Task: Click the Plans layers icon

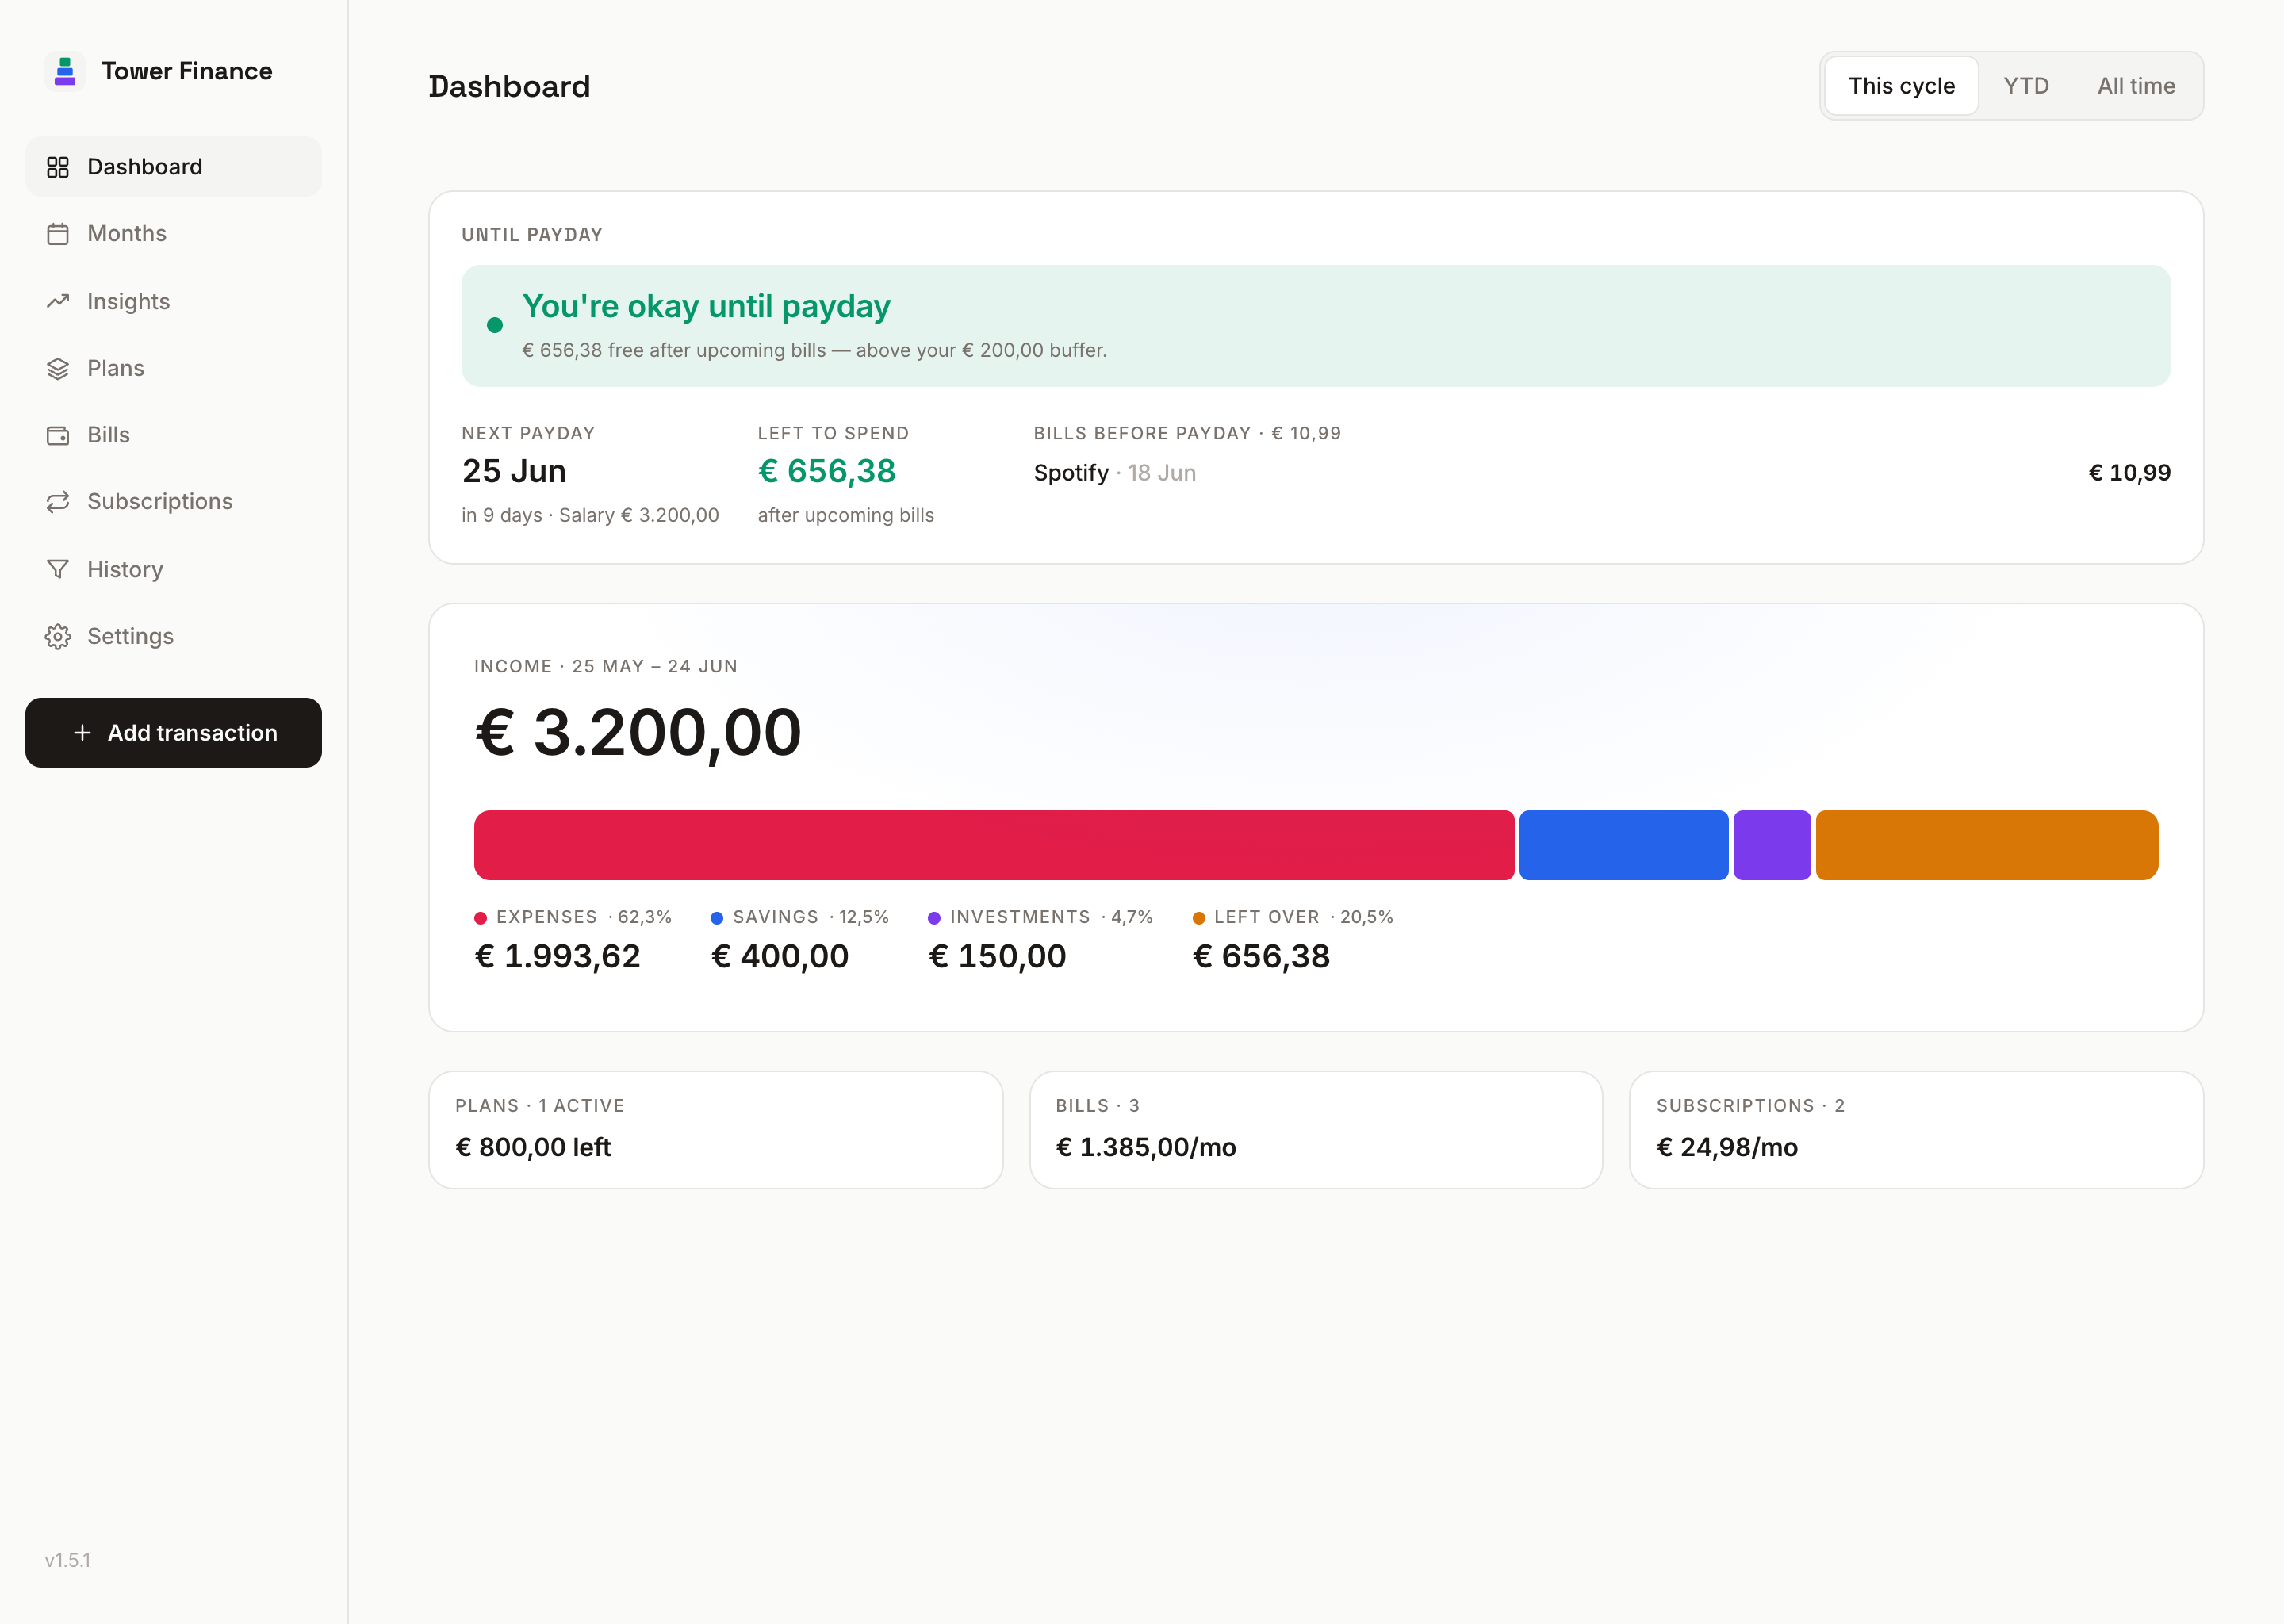Action: (58, 368)
